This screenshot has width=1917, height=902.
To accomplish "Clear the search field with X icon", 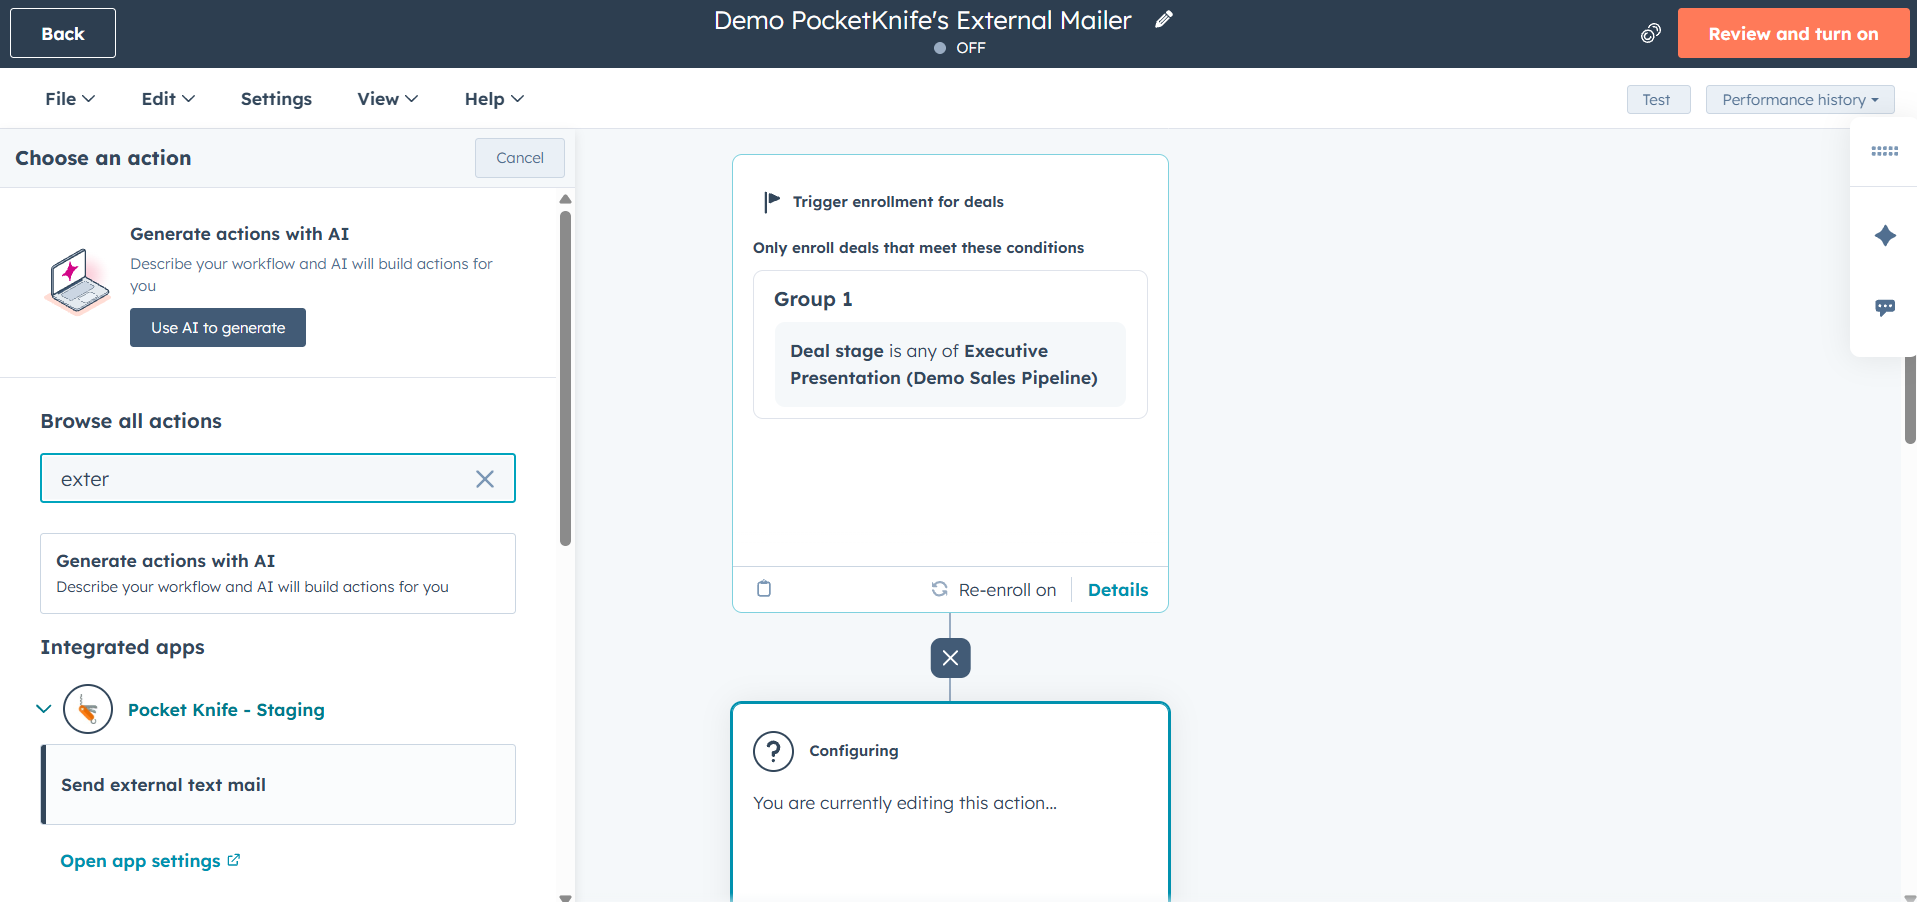I will click(485, 479).
